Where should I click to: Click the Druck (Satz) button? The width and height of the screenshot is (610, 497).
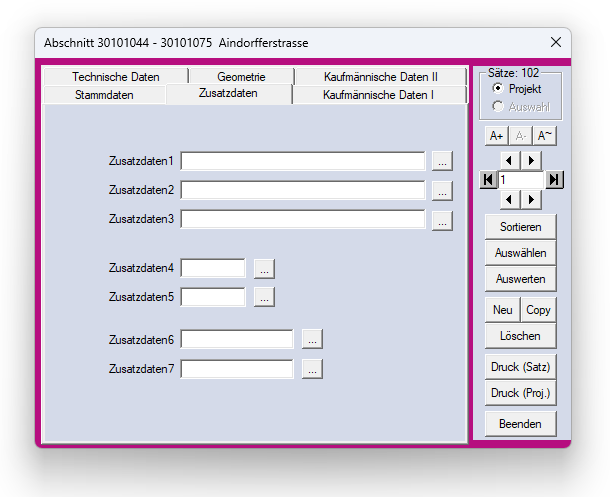point(520,366)
